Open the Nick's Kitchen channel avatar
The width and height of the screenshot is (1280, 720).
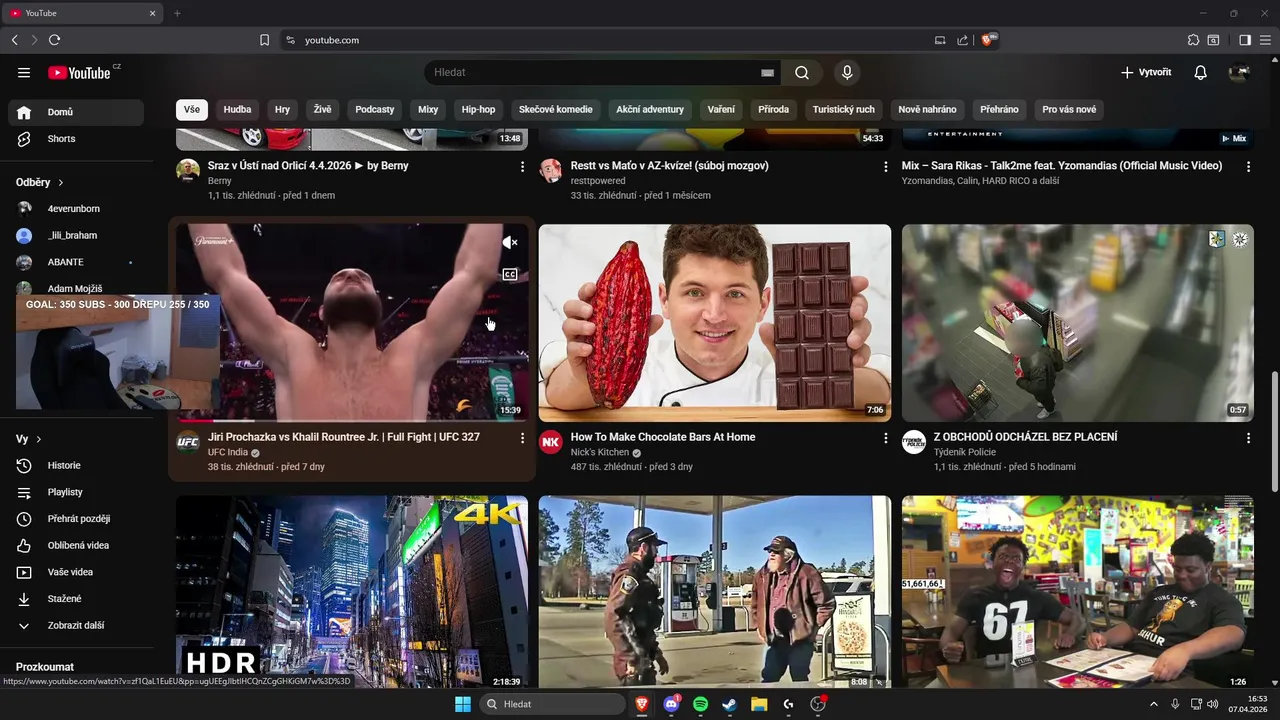coord(551,442)
